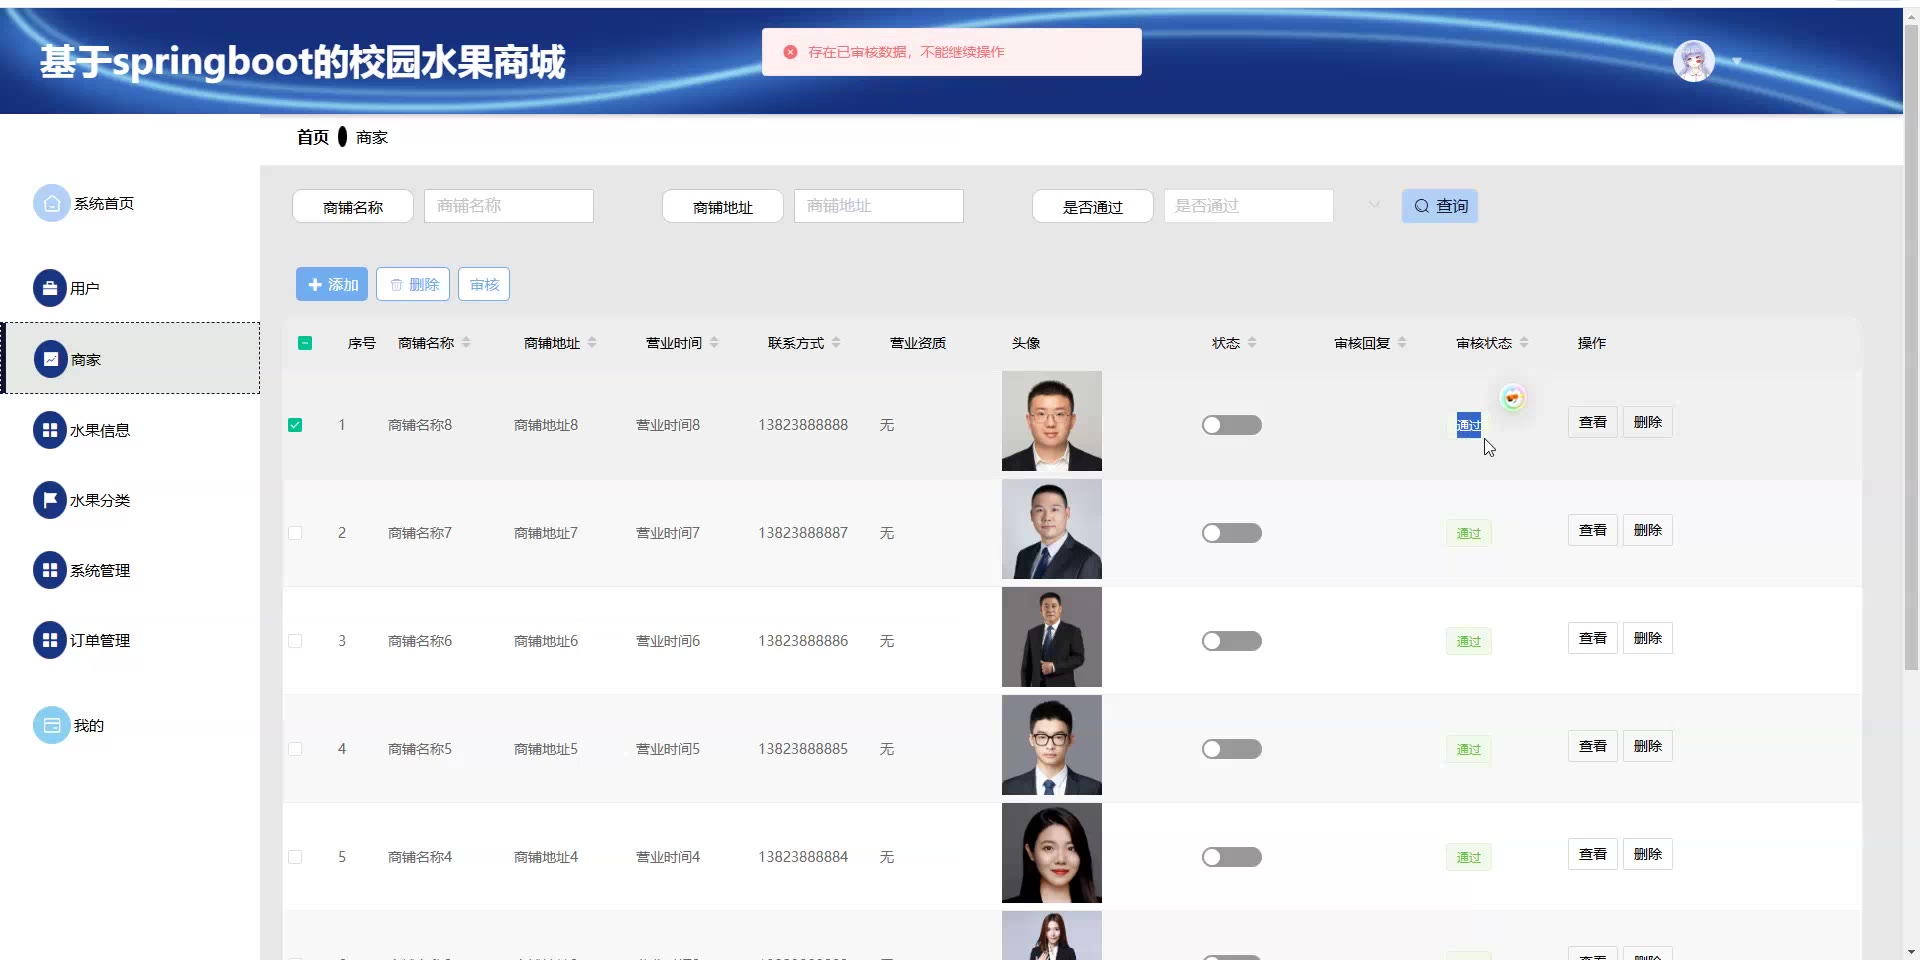1920x960 pixels.
Task: Click the 商铺名称 search input field
Action: (x=508, y=206)
